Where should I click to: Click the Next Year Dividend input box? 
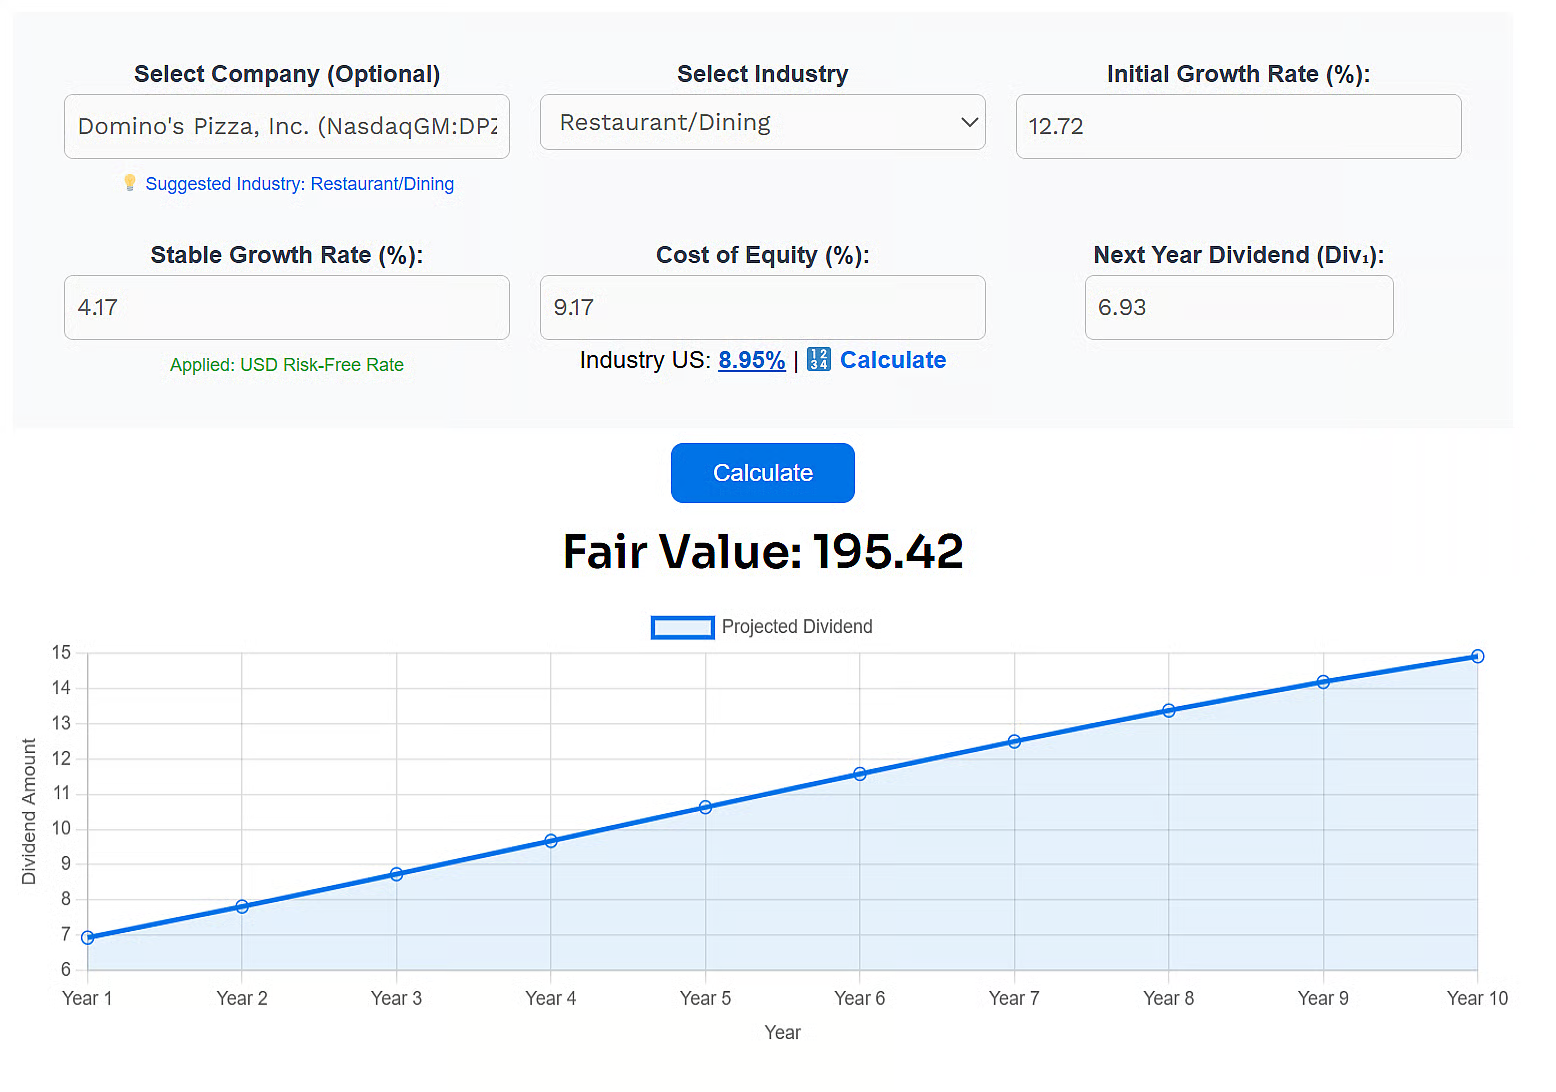pos(1237,307)
